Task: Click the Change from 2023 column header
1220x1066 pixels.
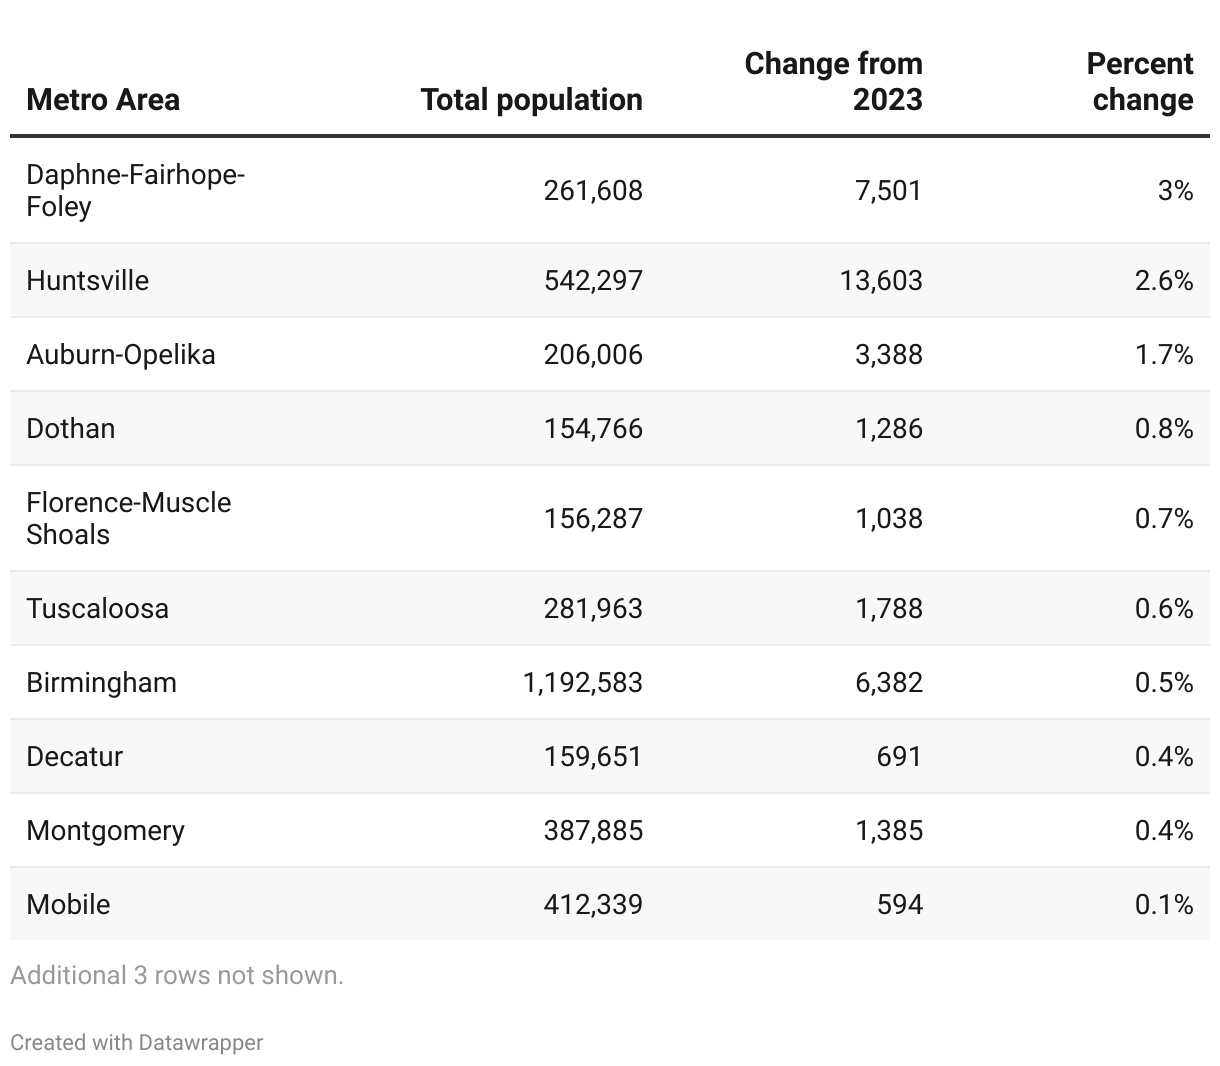Action: pyautogui.click(x=833, y=82)
